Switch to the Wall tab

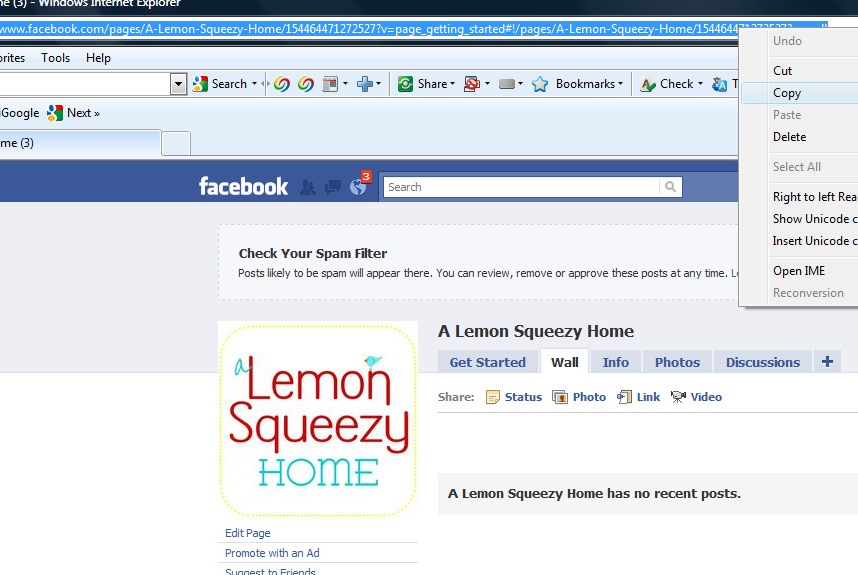coord(565,362)
